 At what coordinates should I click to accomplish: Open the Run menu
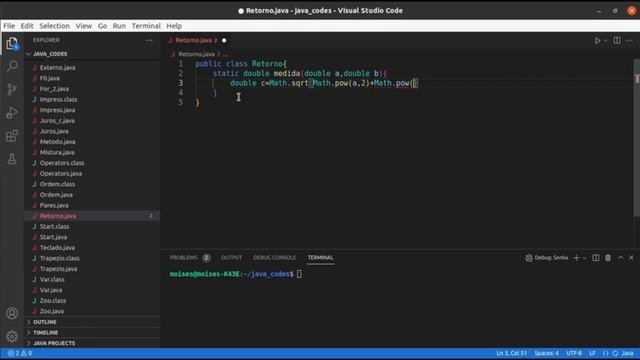coord(119,26)
